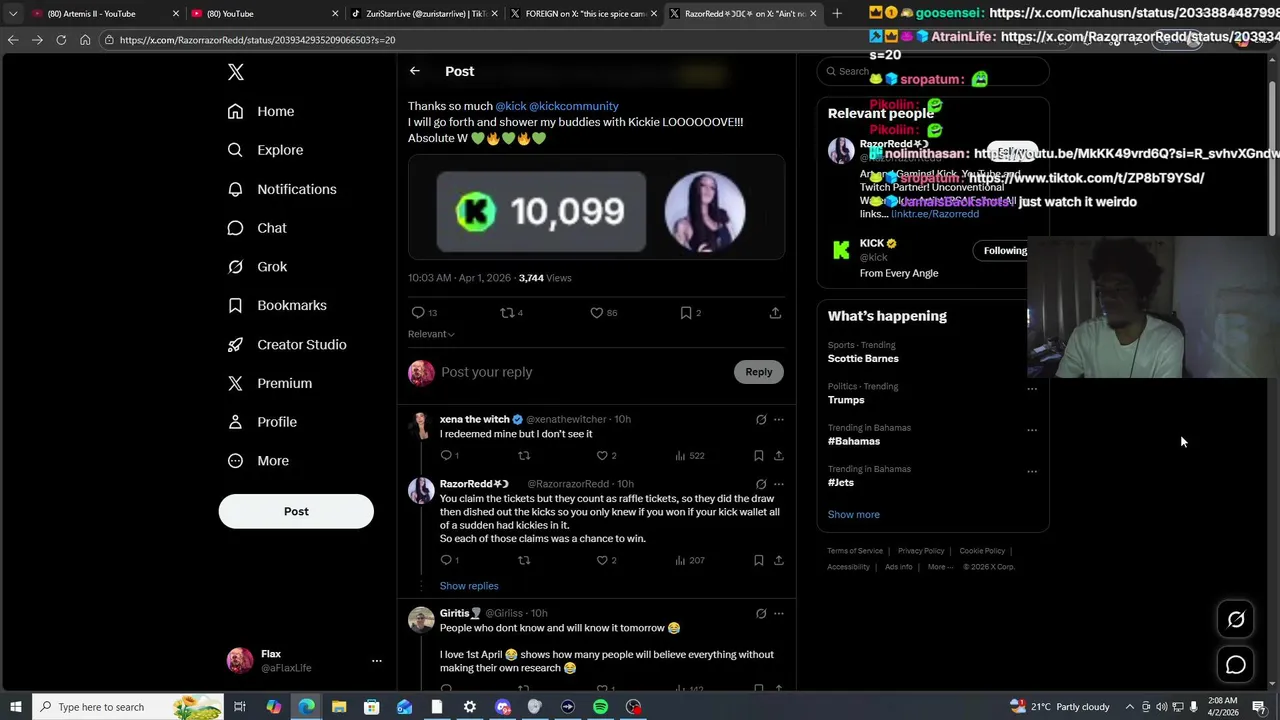Viewport: 1280px width, 720px height.
Task: Open #Jets trending topic
Action: (x=841, y=482)
